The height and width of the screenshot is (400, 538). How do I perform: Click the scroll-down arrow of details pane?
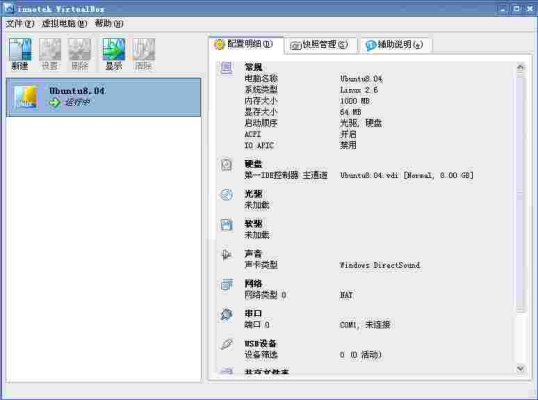click(x=520, y=369)
